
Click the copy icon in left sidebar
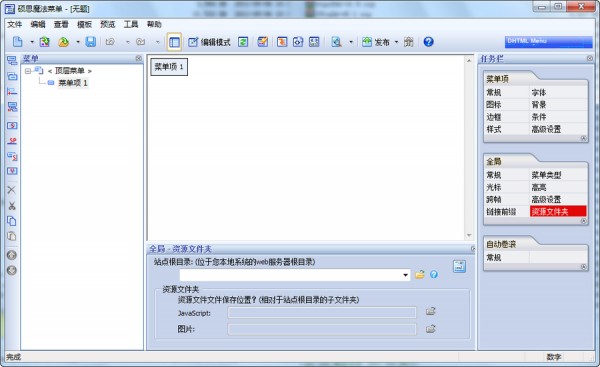pyautogui.click(x=12, y=221)
